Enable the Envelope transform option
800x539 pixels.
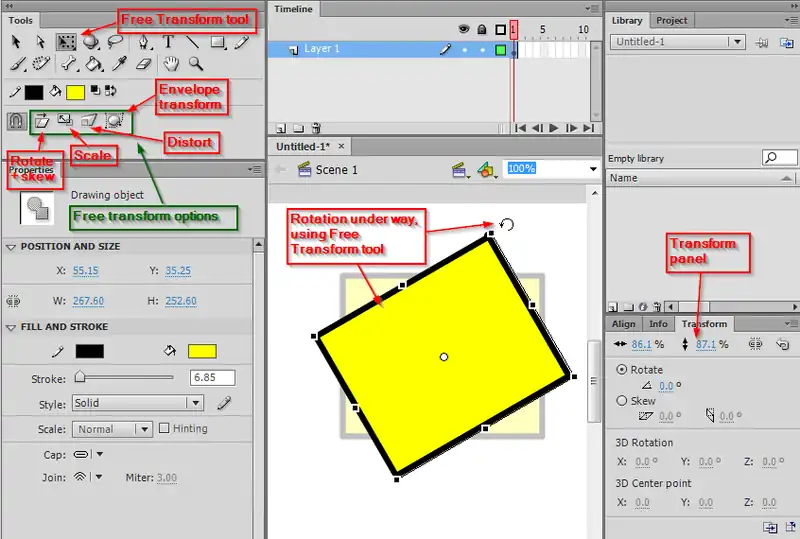pyautogui.click(x=115, y=121)
